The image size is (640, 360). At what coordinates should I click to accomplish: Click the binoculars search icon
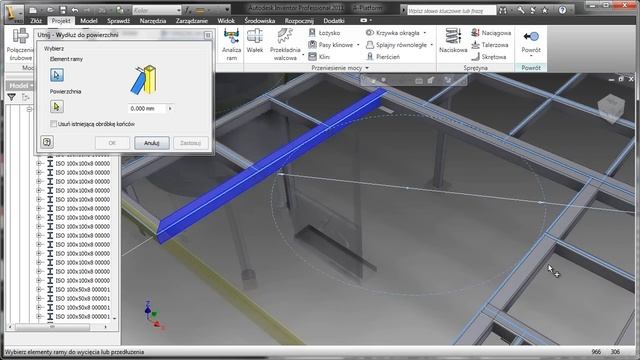[x=503, y=10]
